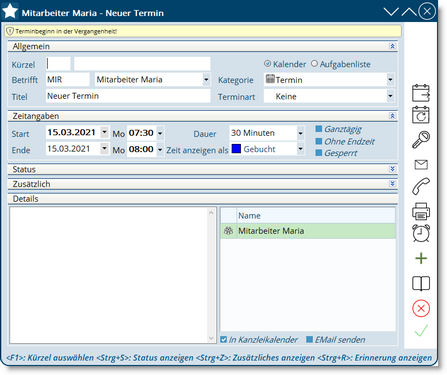This screenshot has width=447, height=375.
Task: Click the alarm clock reminder icon
Action: point(421,233)
